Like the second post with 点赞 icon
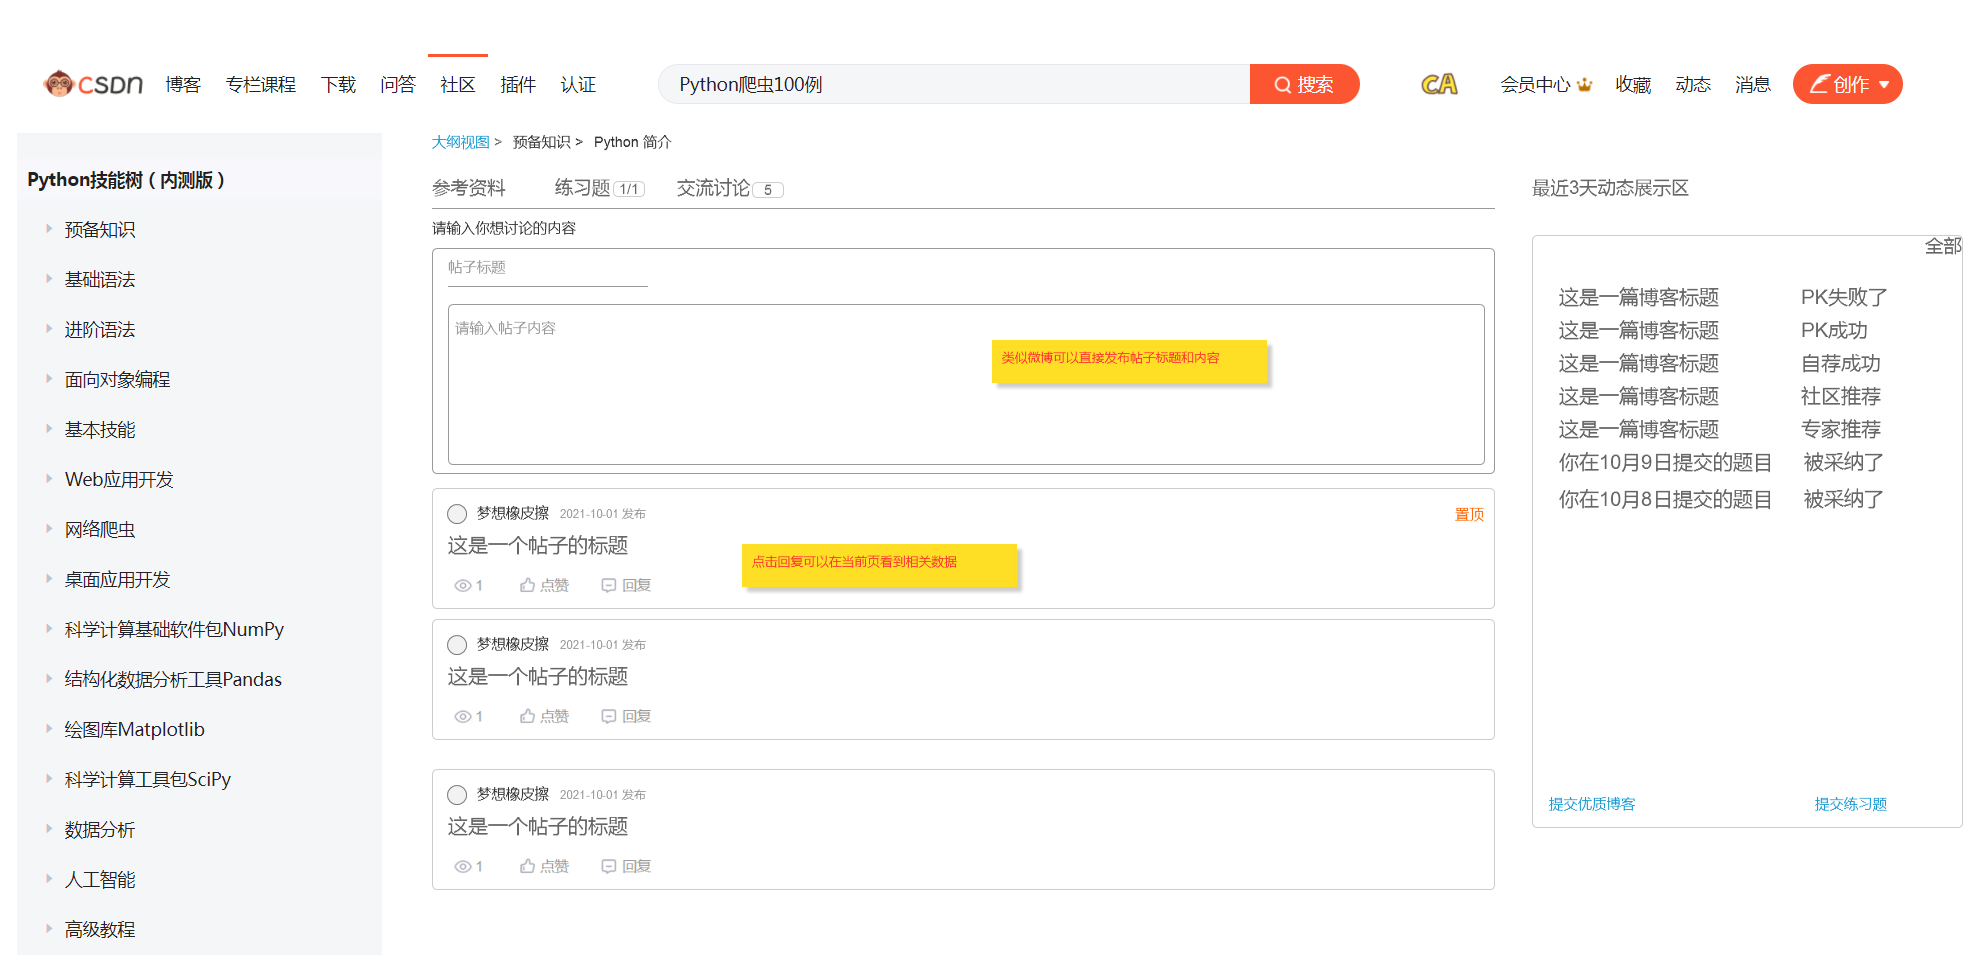This screenshot has height=955, width=1963. click(x=527, y=716)
